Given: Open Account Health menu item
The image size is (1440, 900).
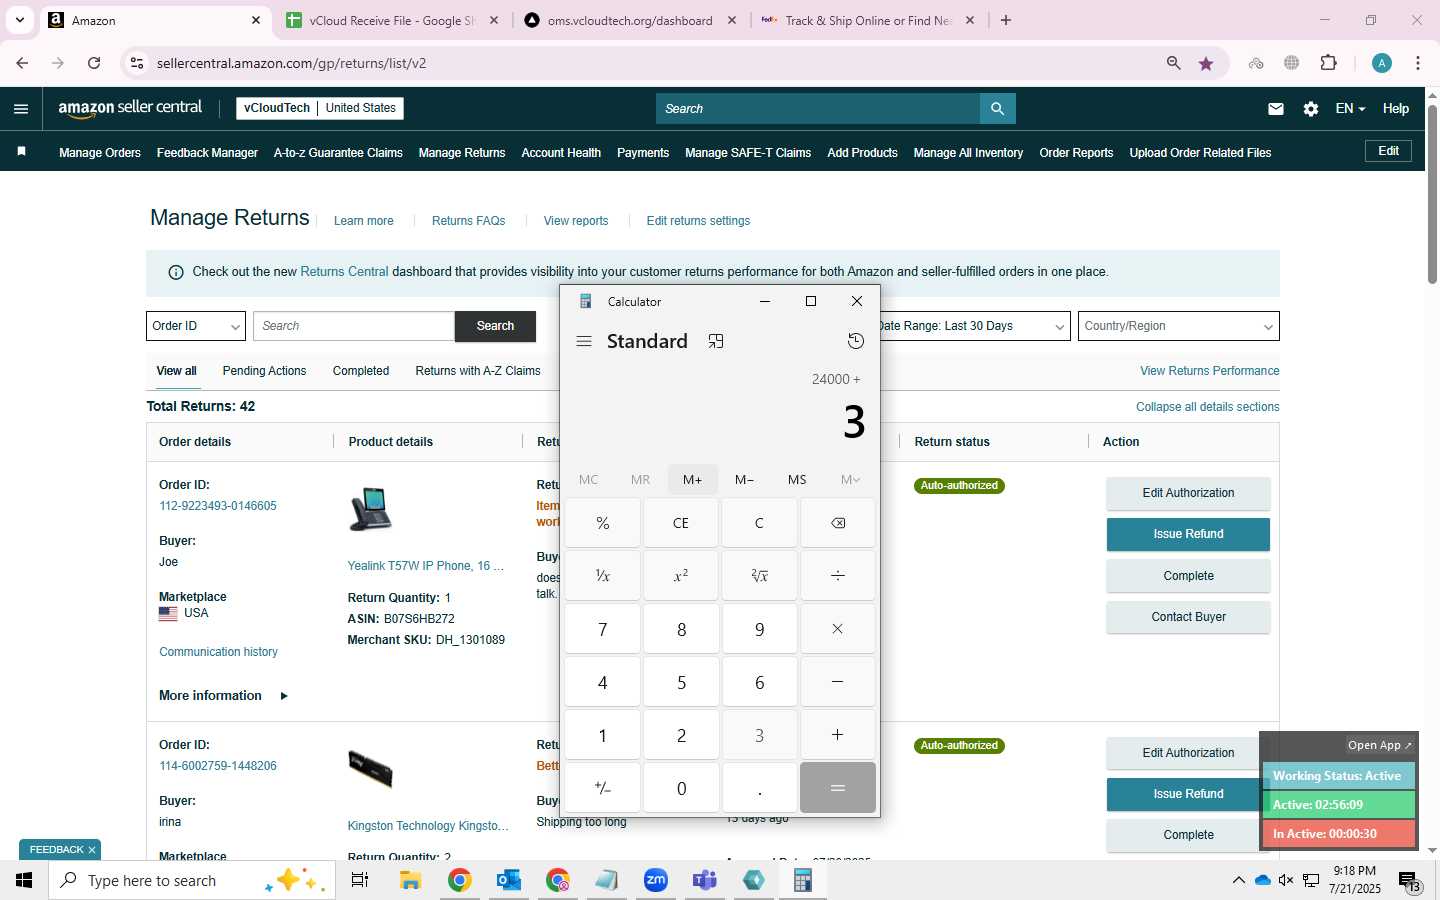Looking at the screenshot, I should click(x=561, y=153).
